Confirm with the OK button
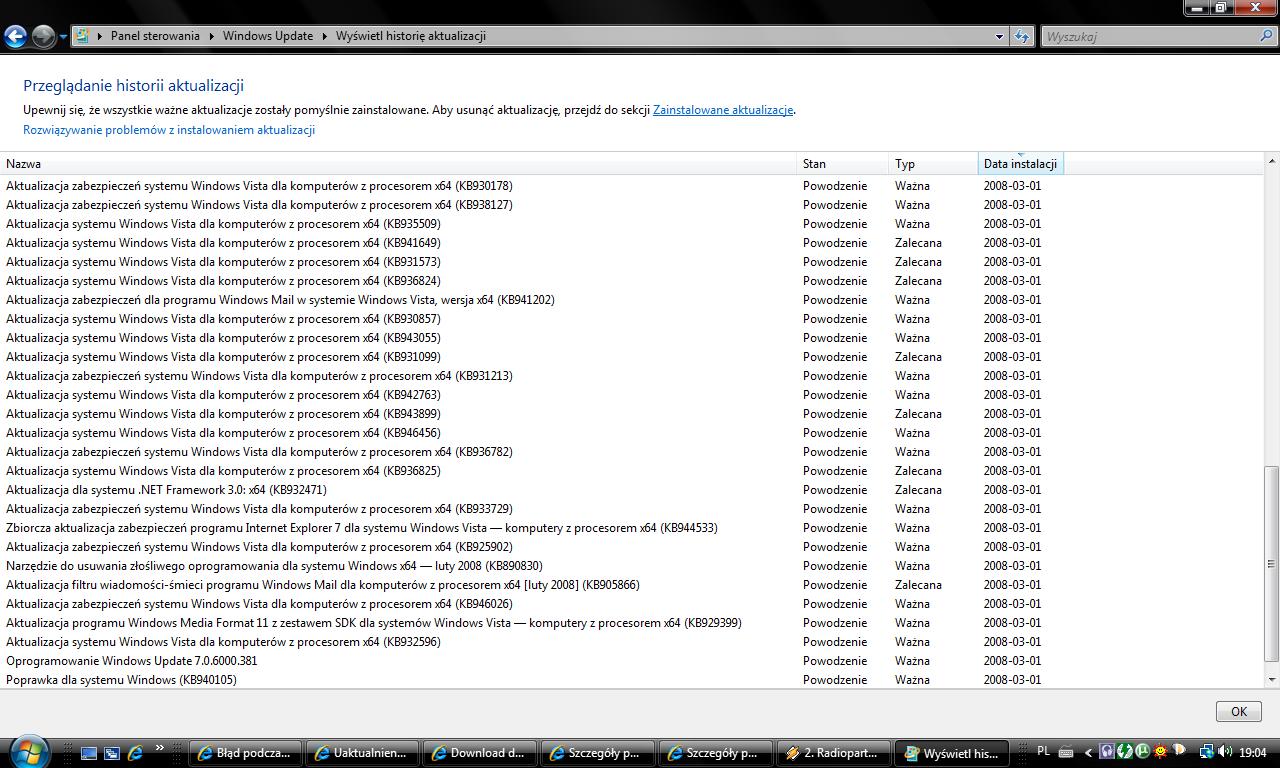Screen dimensions: 1280x768 point(1238,711)
